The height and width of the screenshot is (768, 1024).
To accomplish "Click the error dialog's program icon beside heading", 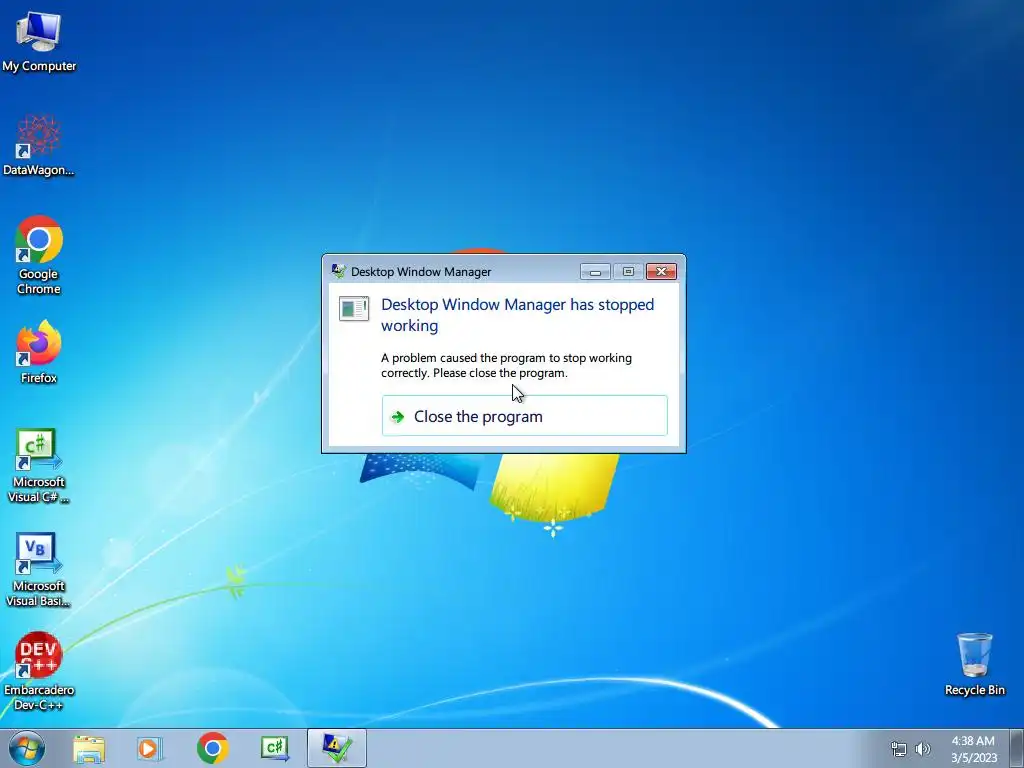I will click(354, 308).
